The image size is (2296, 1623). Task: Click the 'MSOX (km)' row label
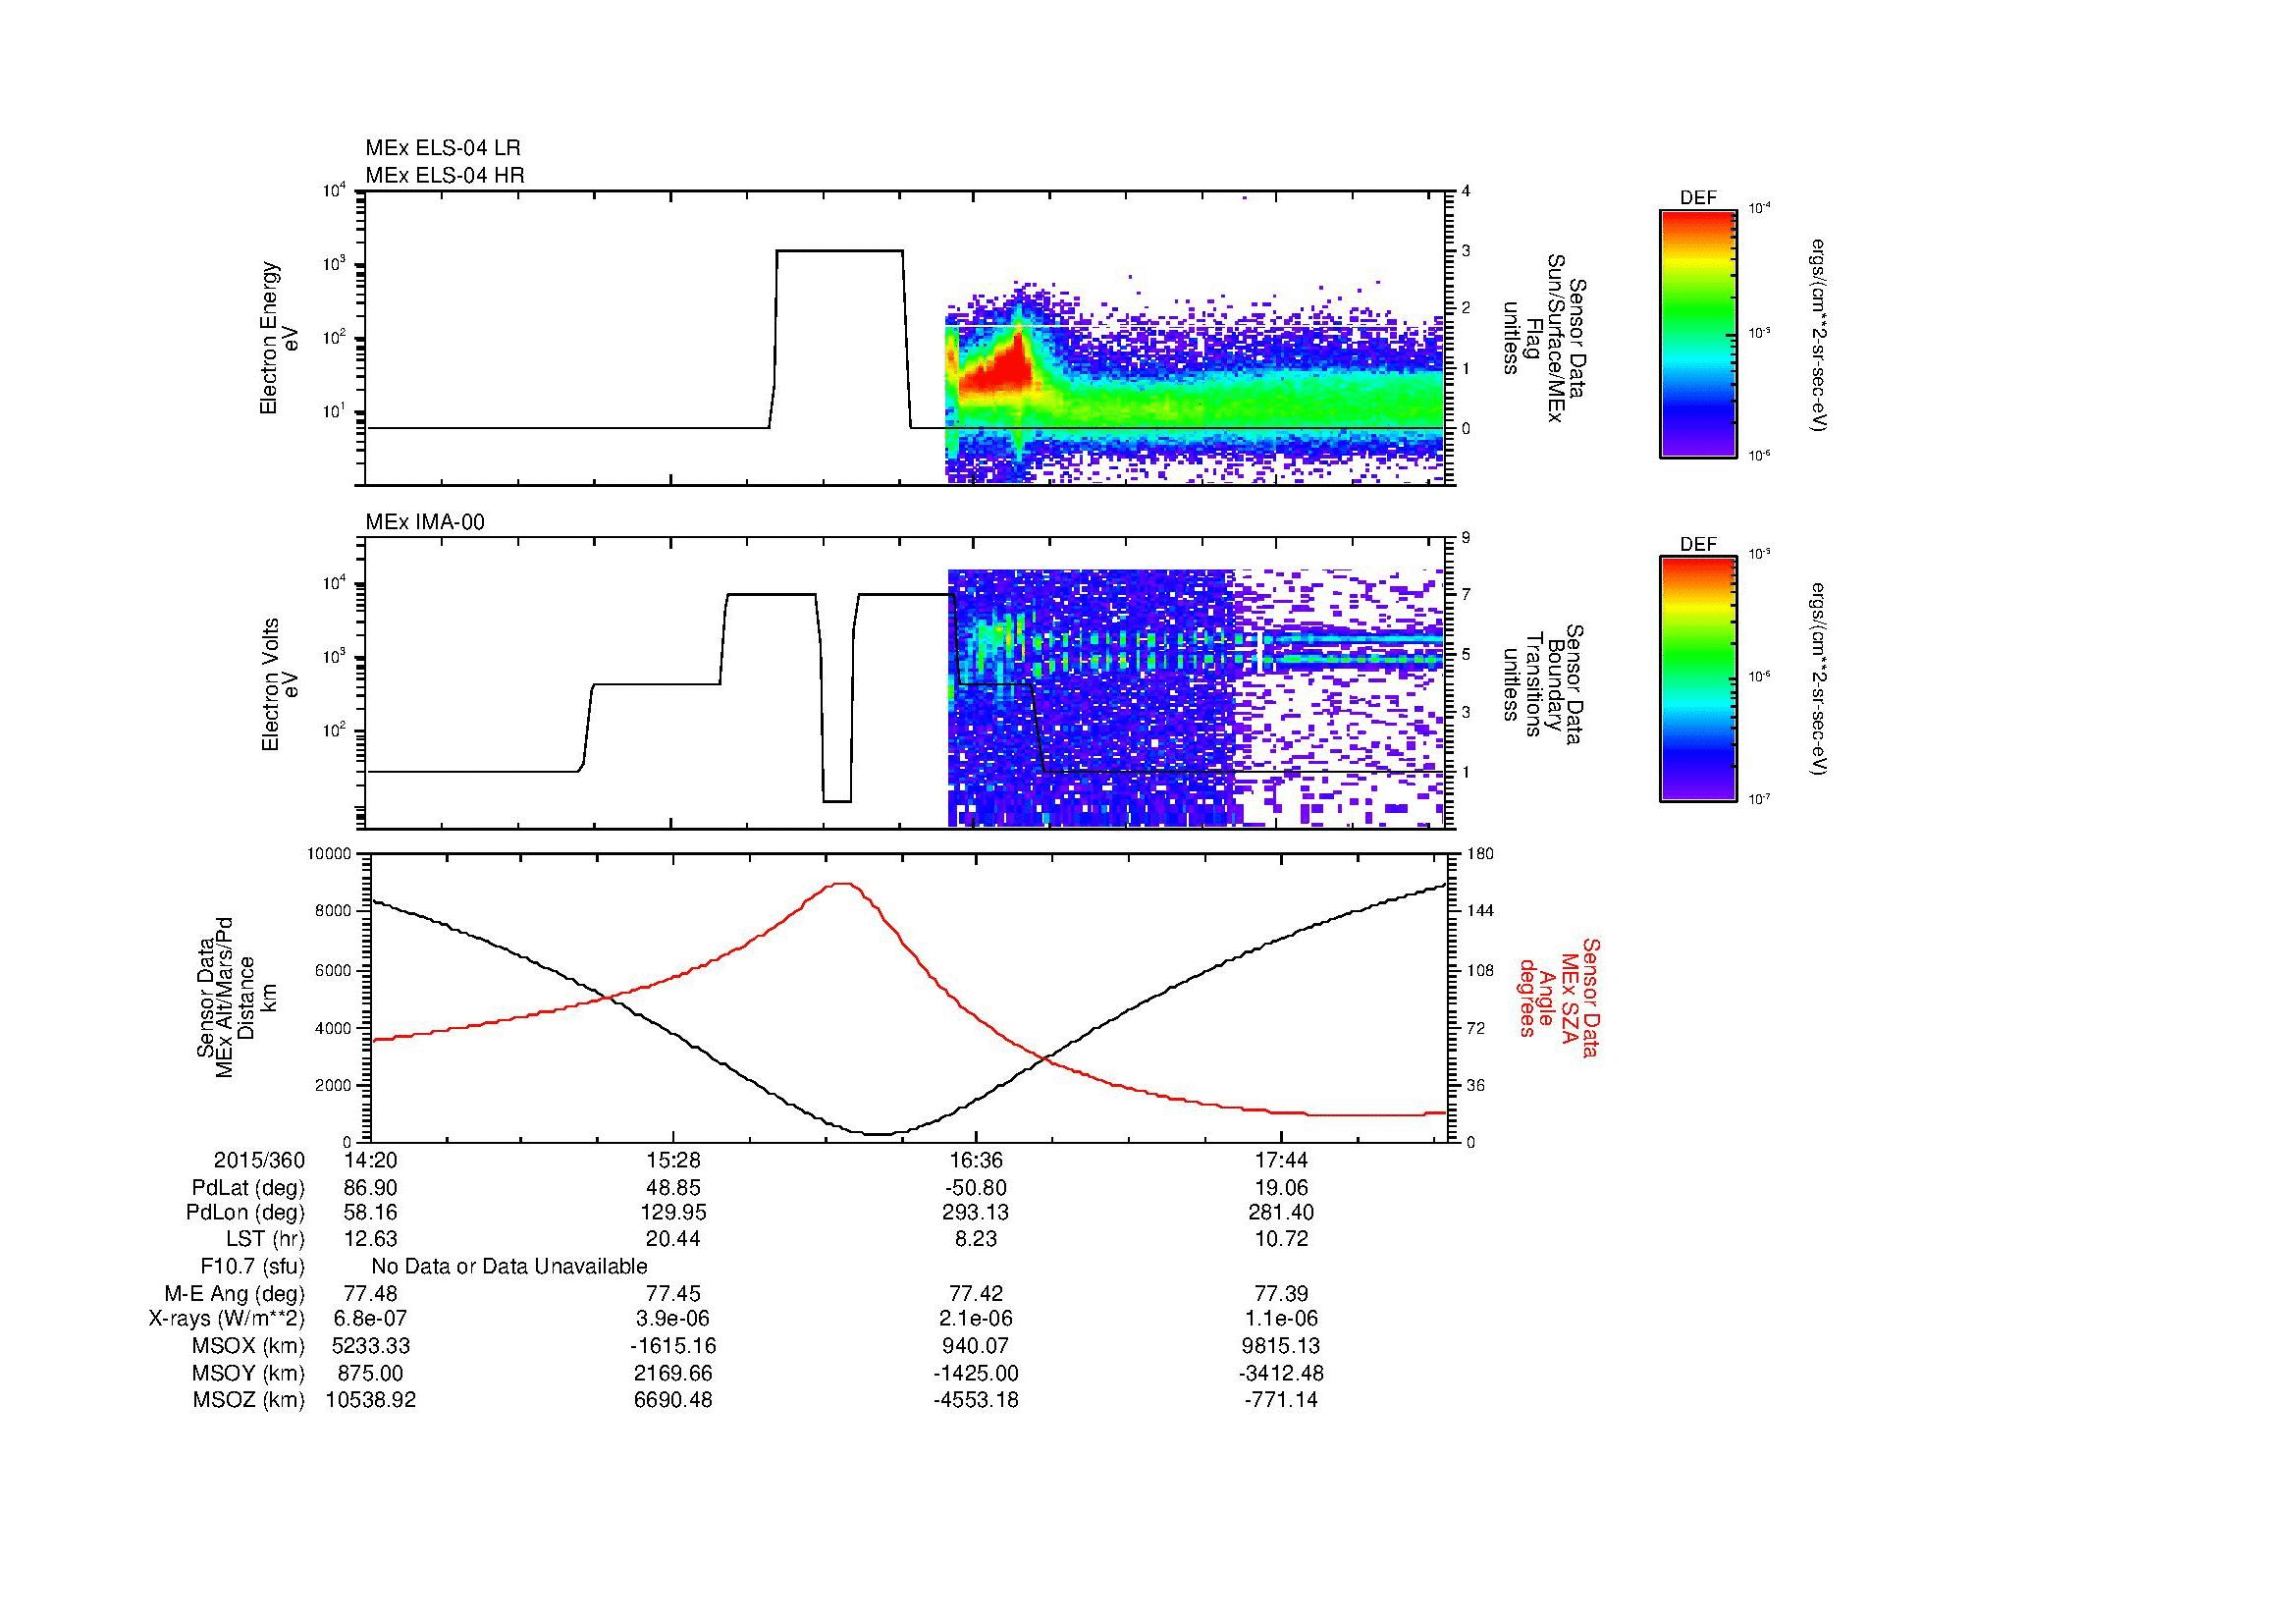[248, 1346]
